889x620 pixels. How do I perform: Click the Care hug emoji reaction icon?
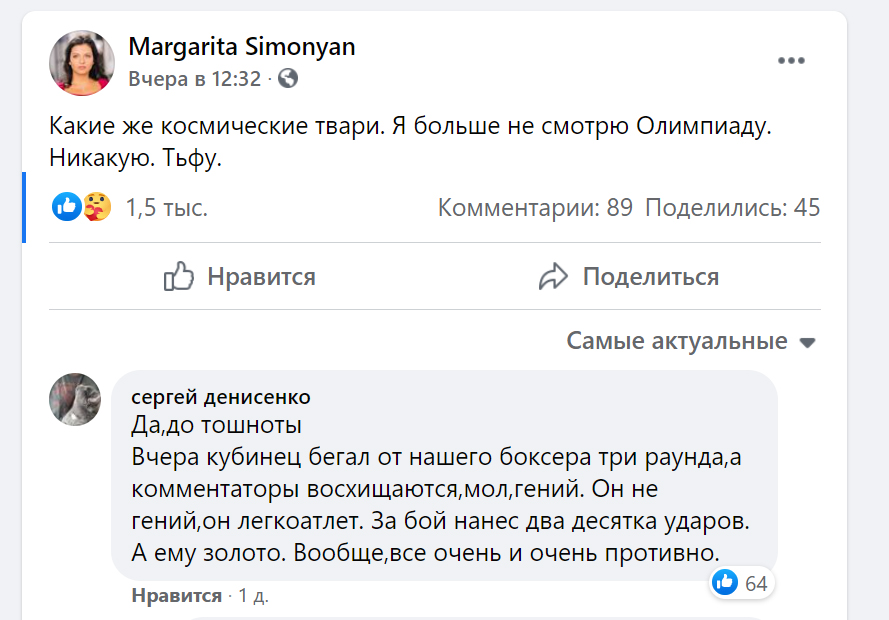click(96, 207)
